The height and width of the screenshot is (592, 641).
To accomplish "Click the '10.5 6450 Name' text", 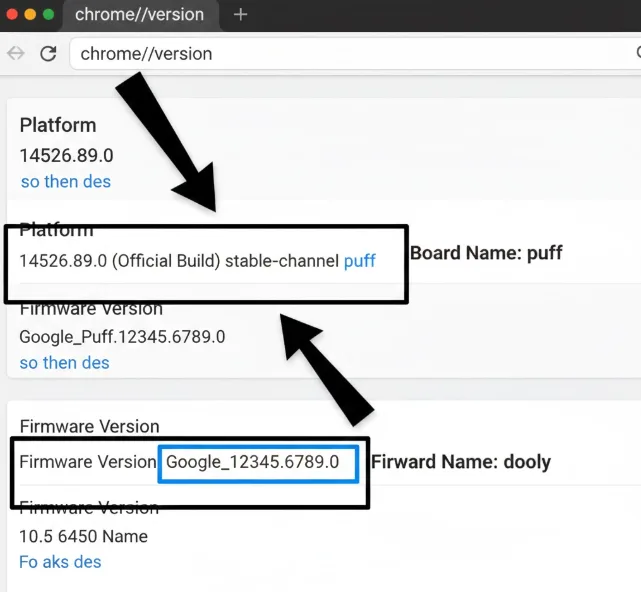I will point(83,537).
